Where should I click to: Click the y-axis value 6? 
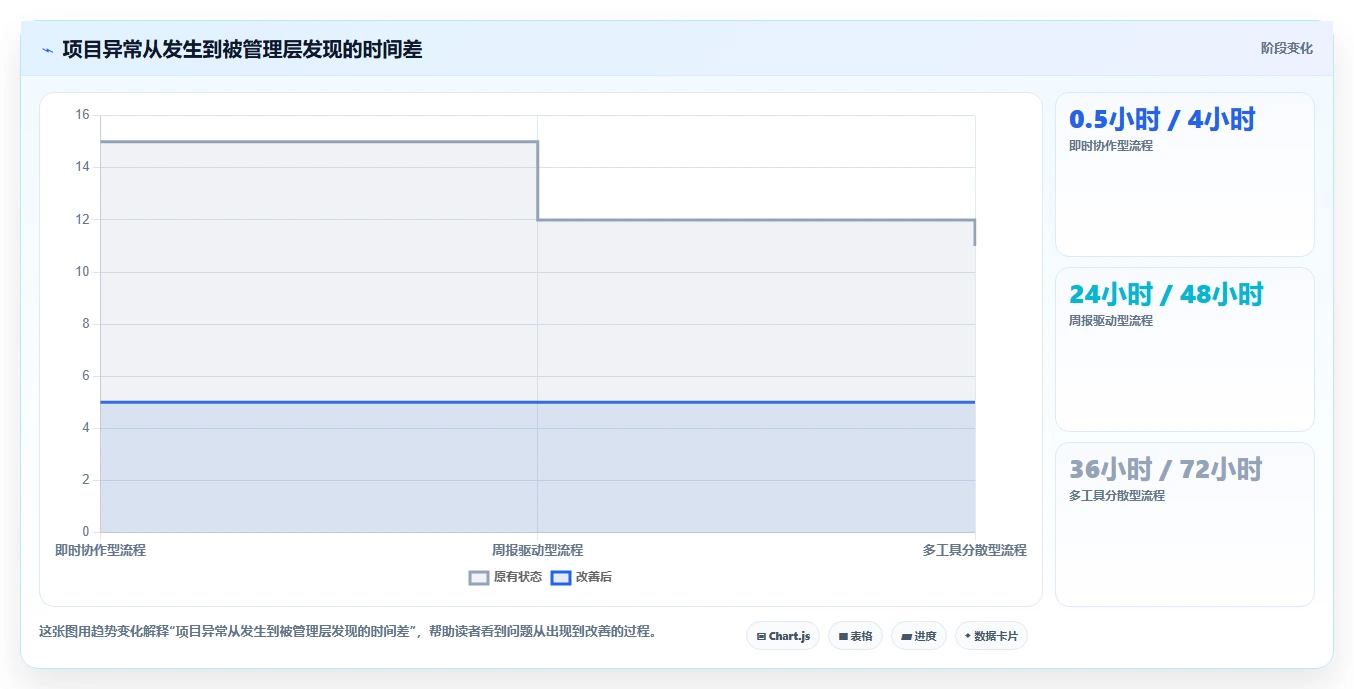click(x=85, y=375)
